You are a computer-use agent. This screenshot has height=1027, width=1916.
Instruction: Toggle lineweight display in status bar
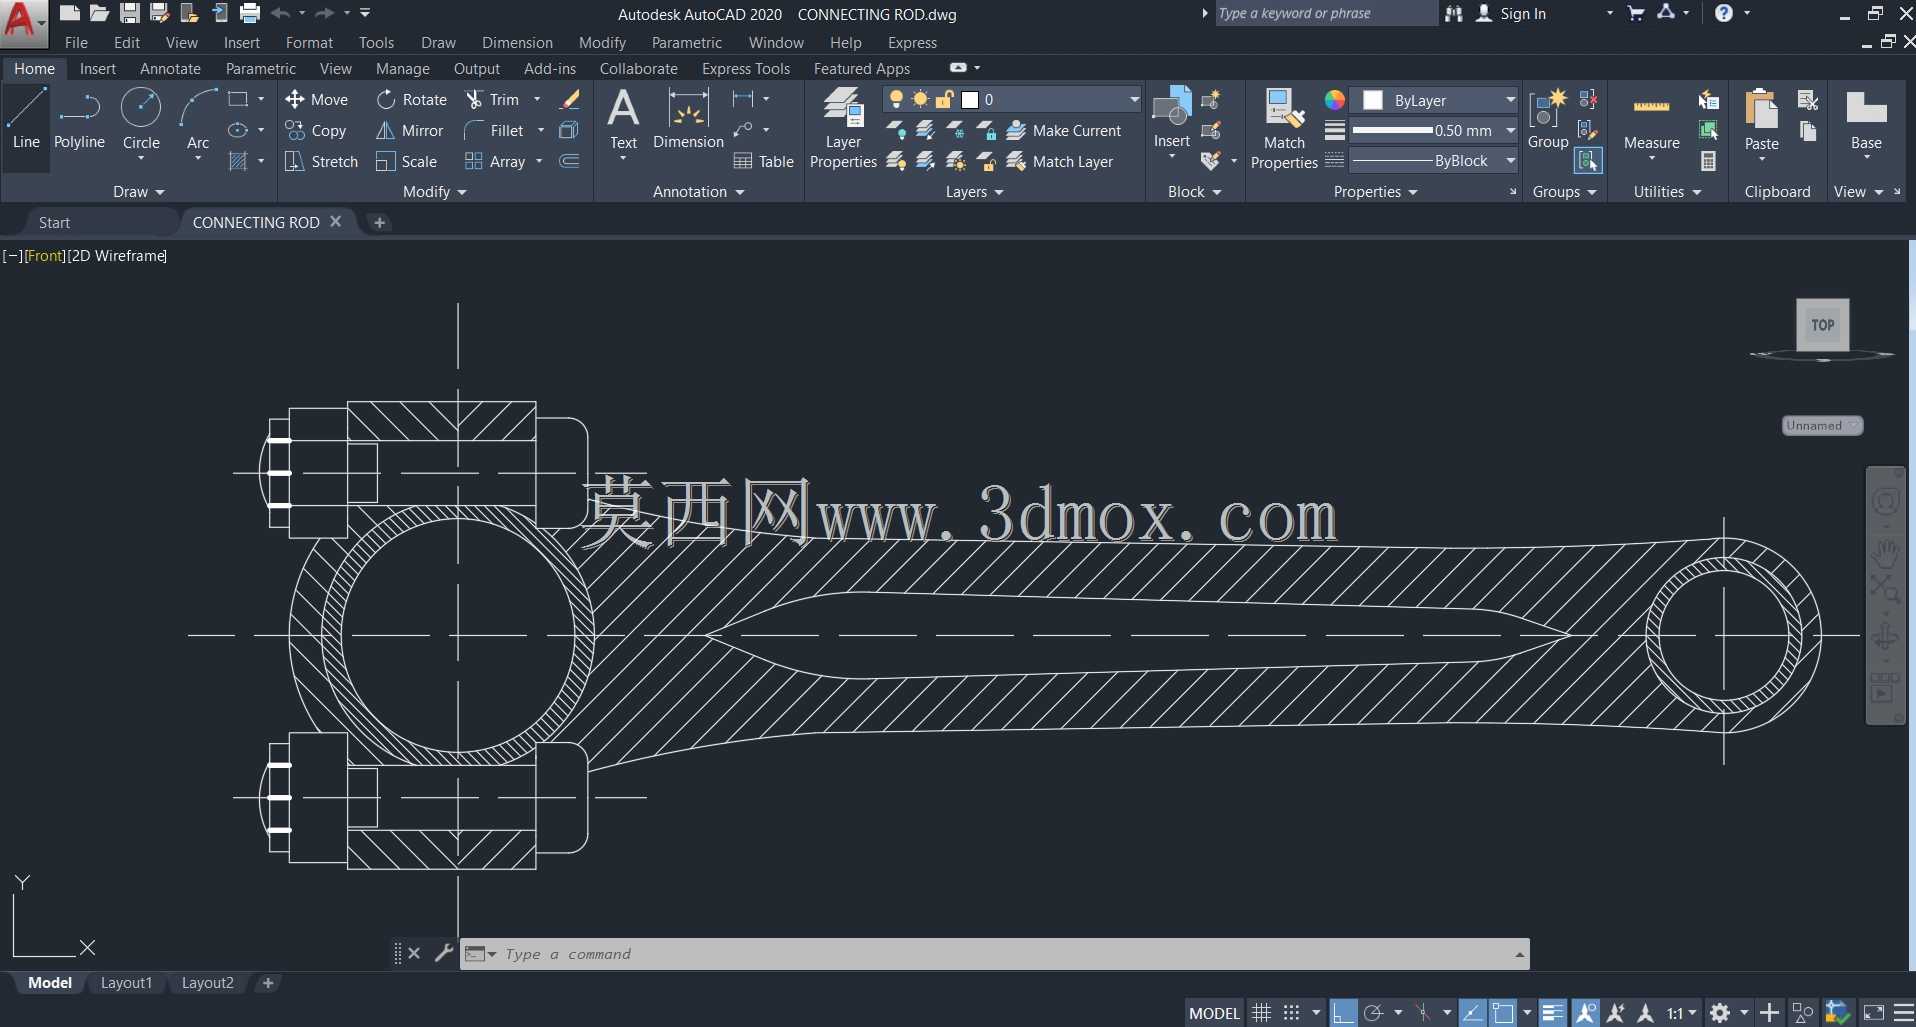pos(1552,1013)
